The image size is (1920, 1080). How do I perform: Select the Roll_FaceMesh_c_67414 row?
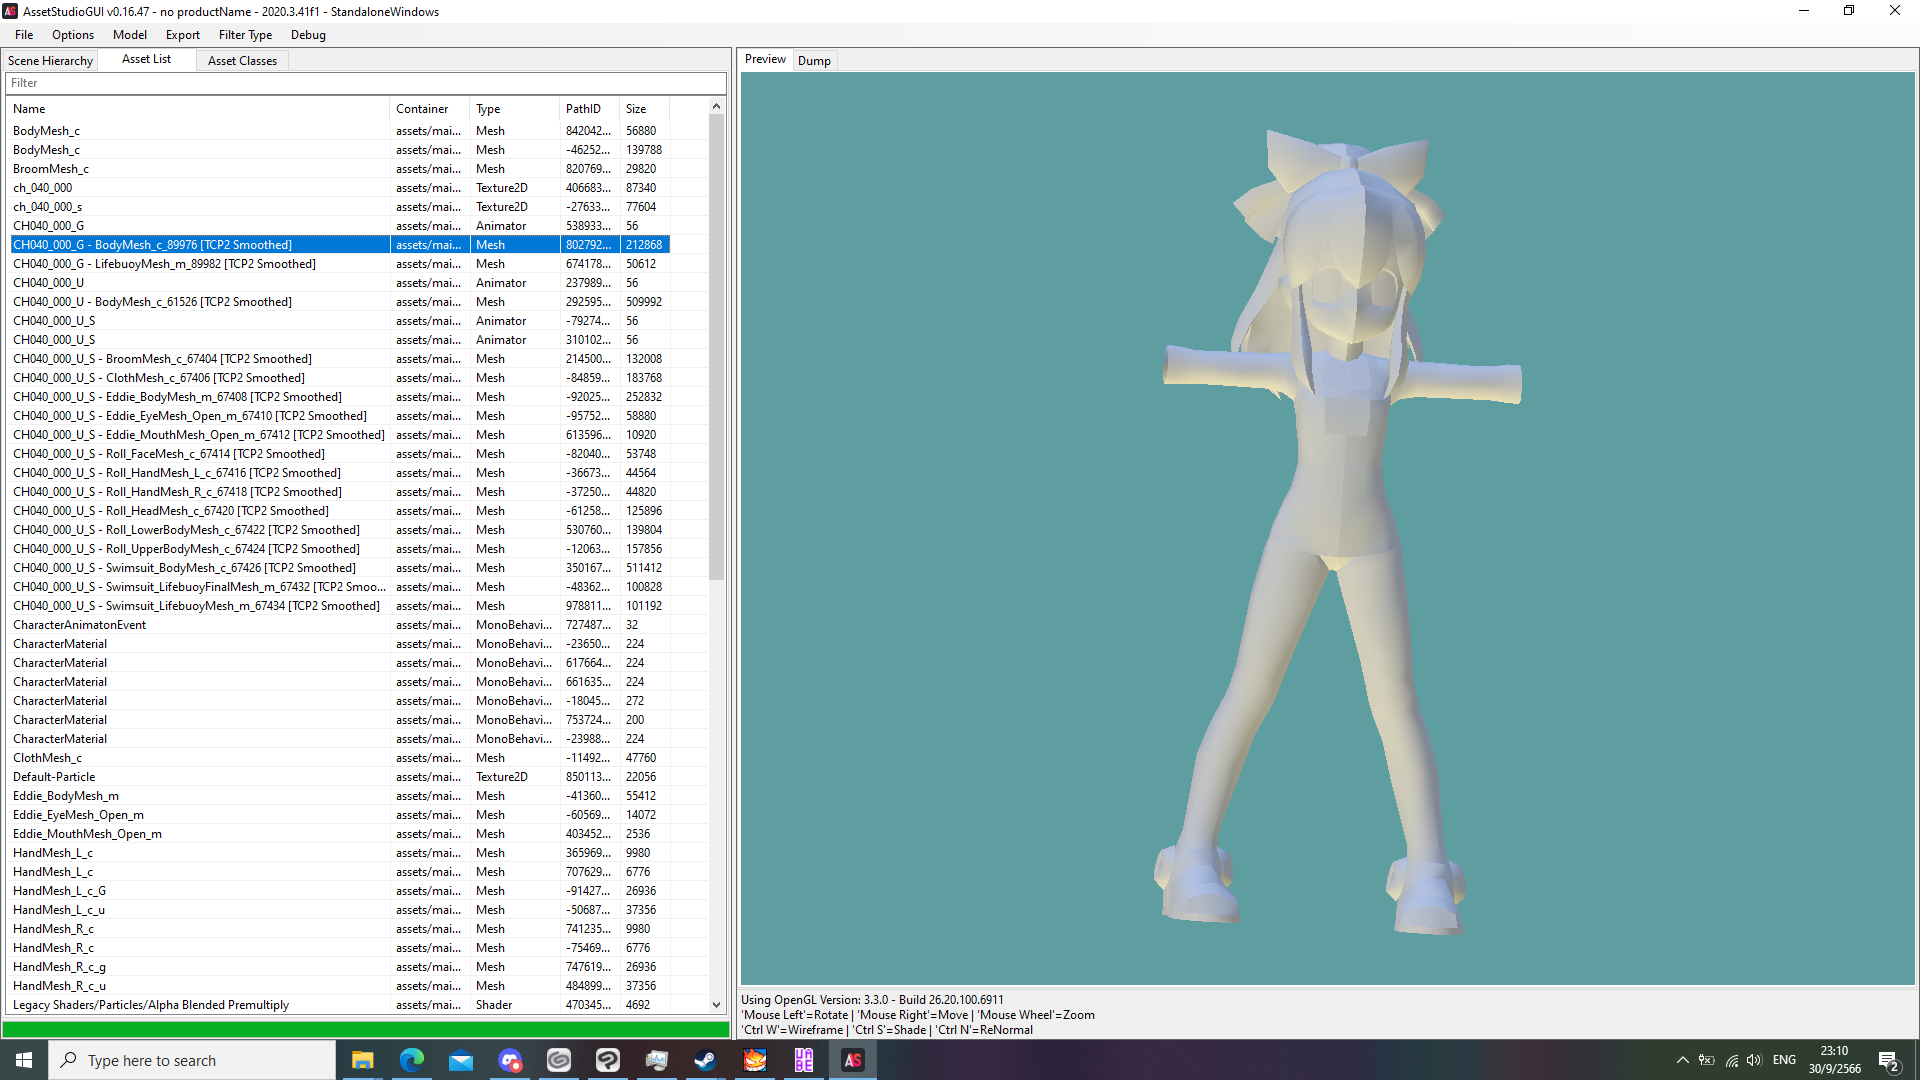click(340, 454)
